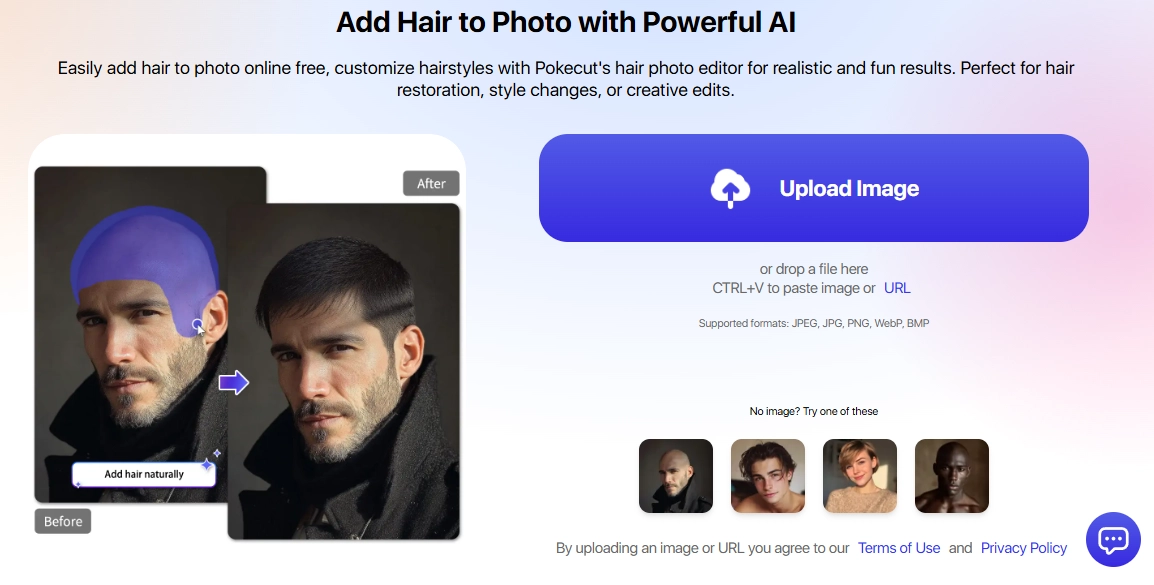The image size is (1154, 585).
Task: Select the long-haired young man sample photo
Action: tap(767, 475)
